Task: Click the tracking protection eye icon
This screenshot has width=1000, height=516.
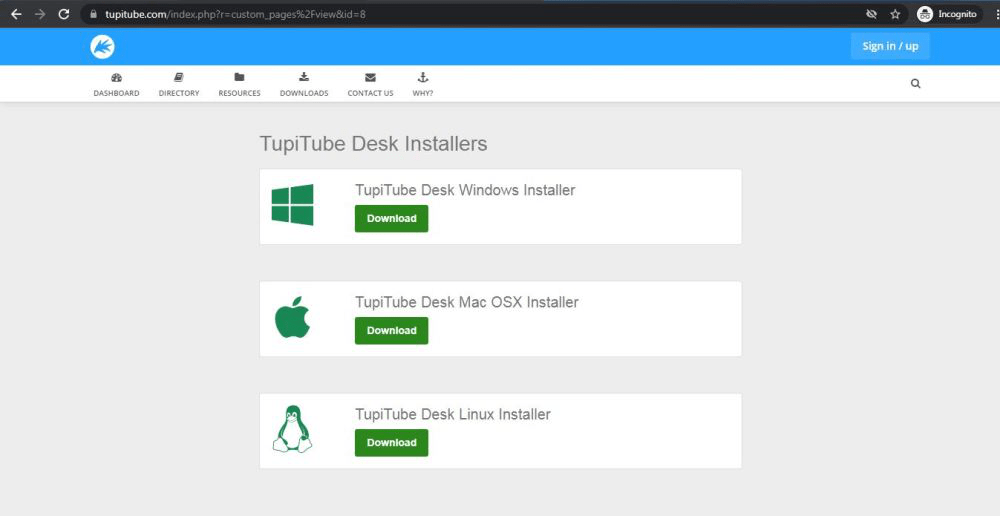Action: click(871, 14)
